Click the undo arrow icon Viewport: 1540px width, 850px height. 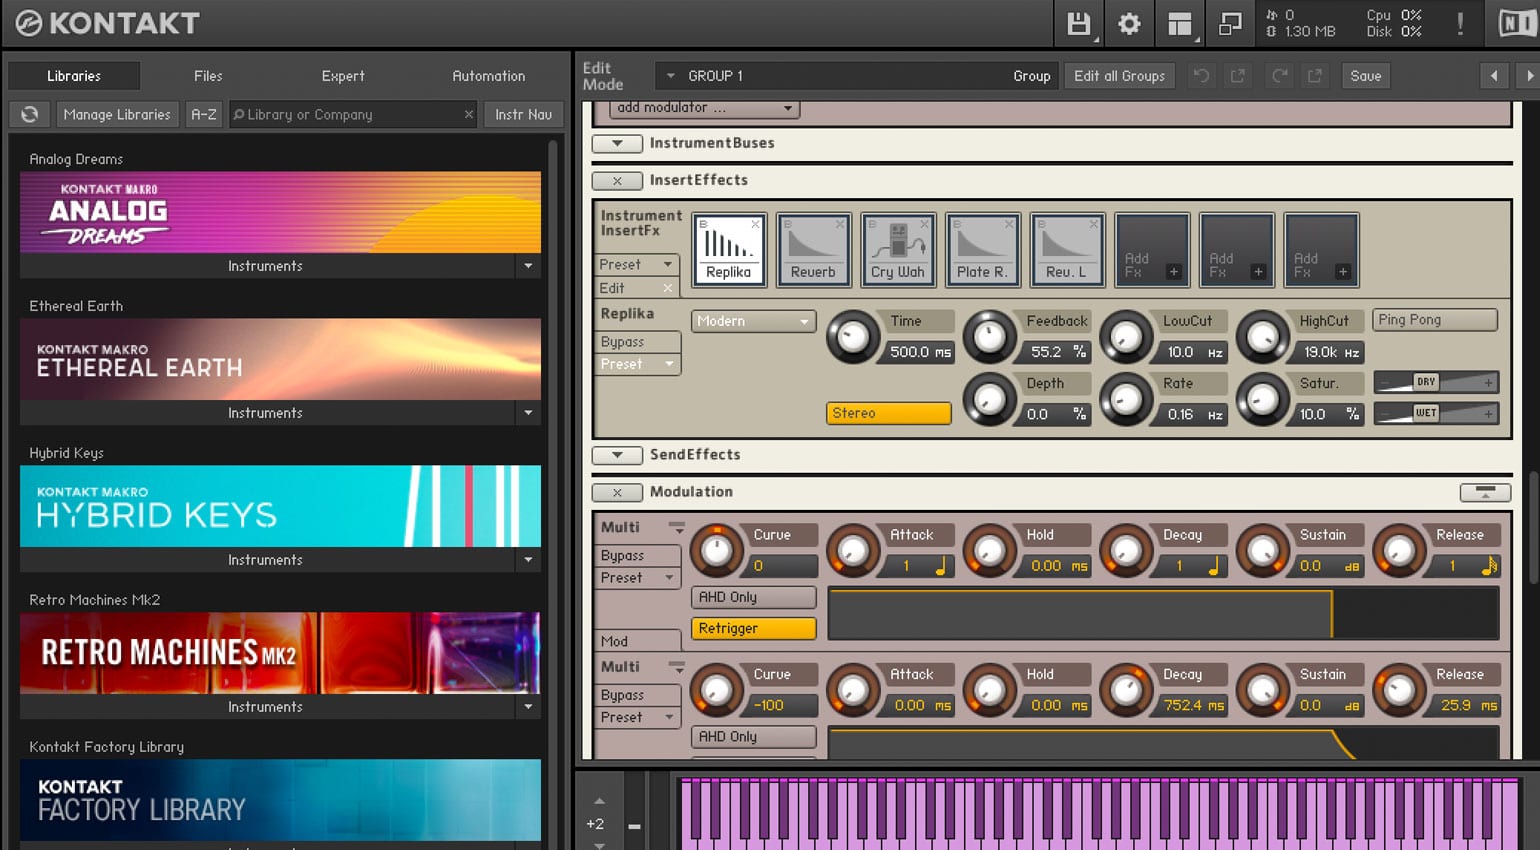[1201, 76]
